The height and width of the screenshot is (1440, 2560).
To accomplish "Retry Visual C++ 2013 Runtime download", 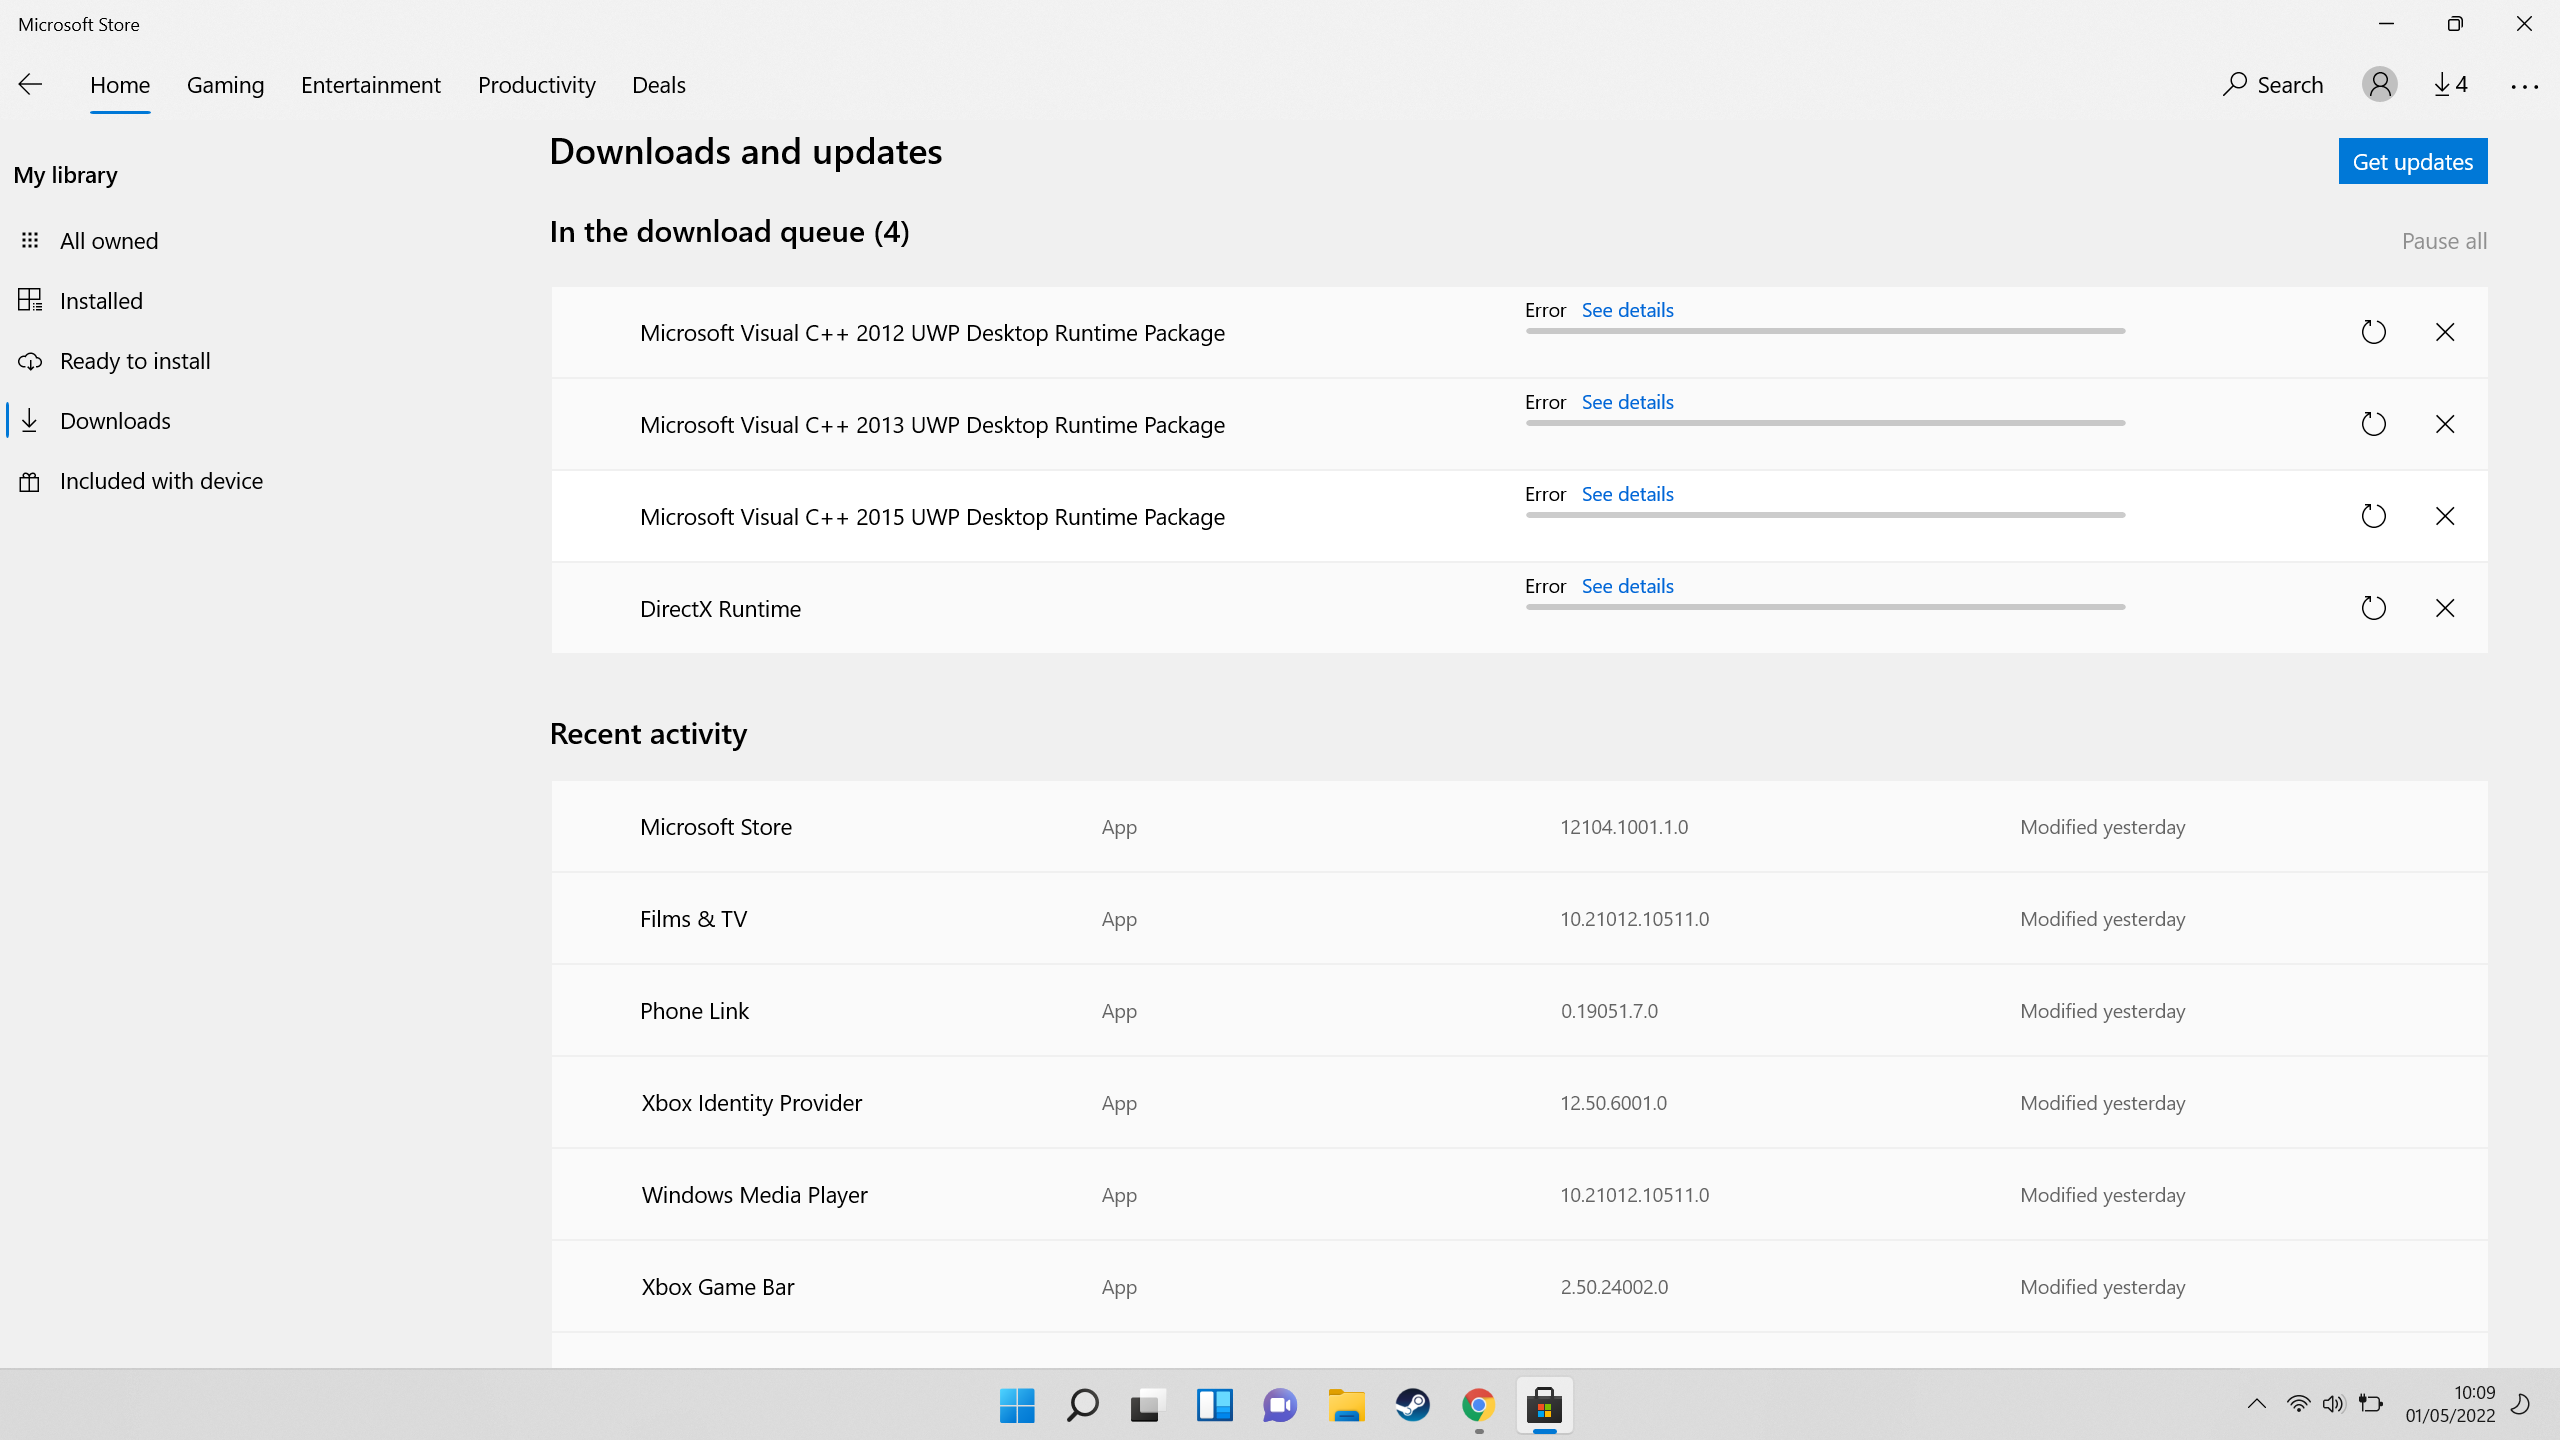I will (x=2374, y=424).
